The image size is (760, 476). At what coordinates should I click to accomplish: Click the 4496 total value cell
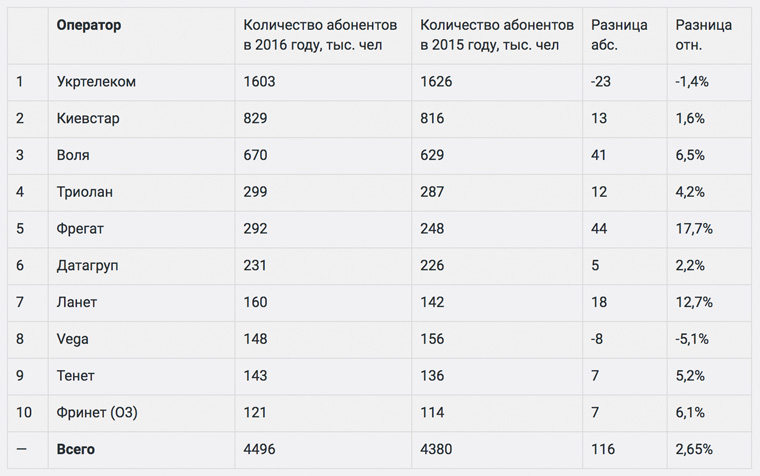coord(260,450)
